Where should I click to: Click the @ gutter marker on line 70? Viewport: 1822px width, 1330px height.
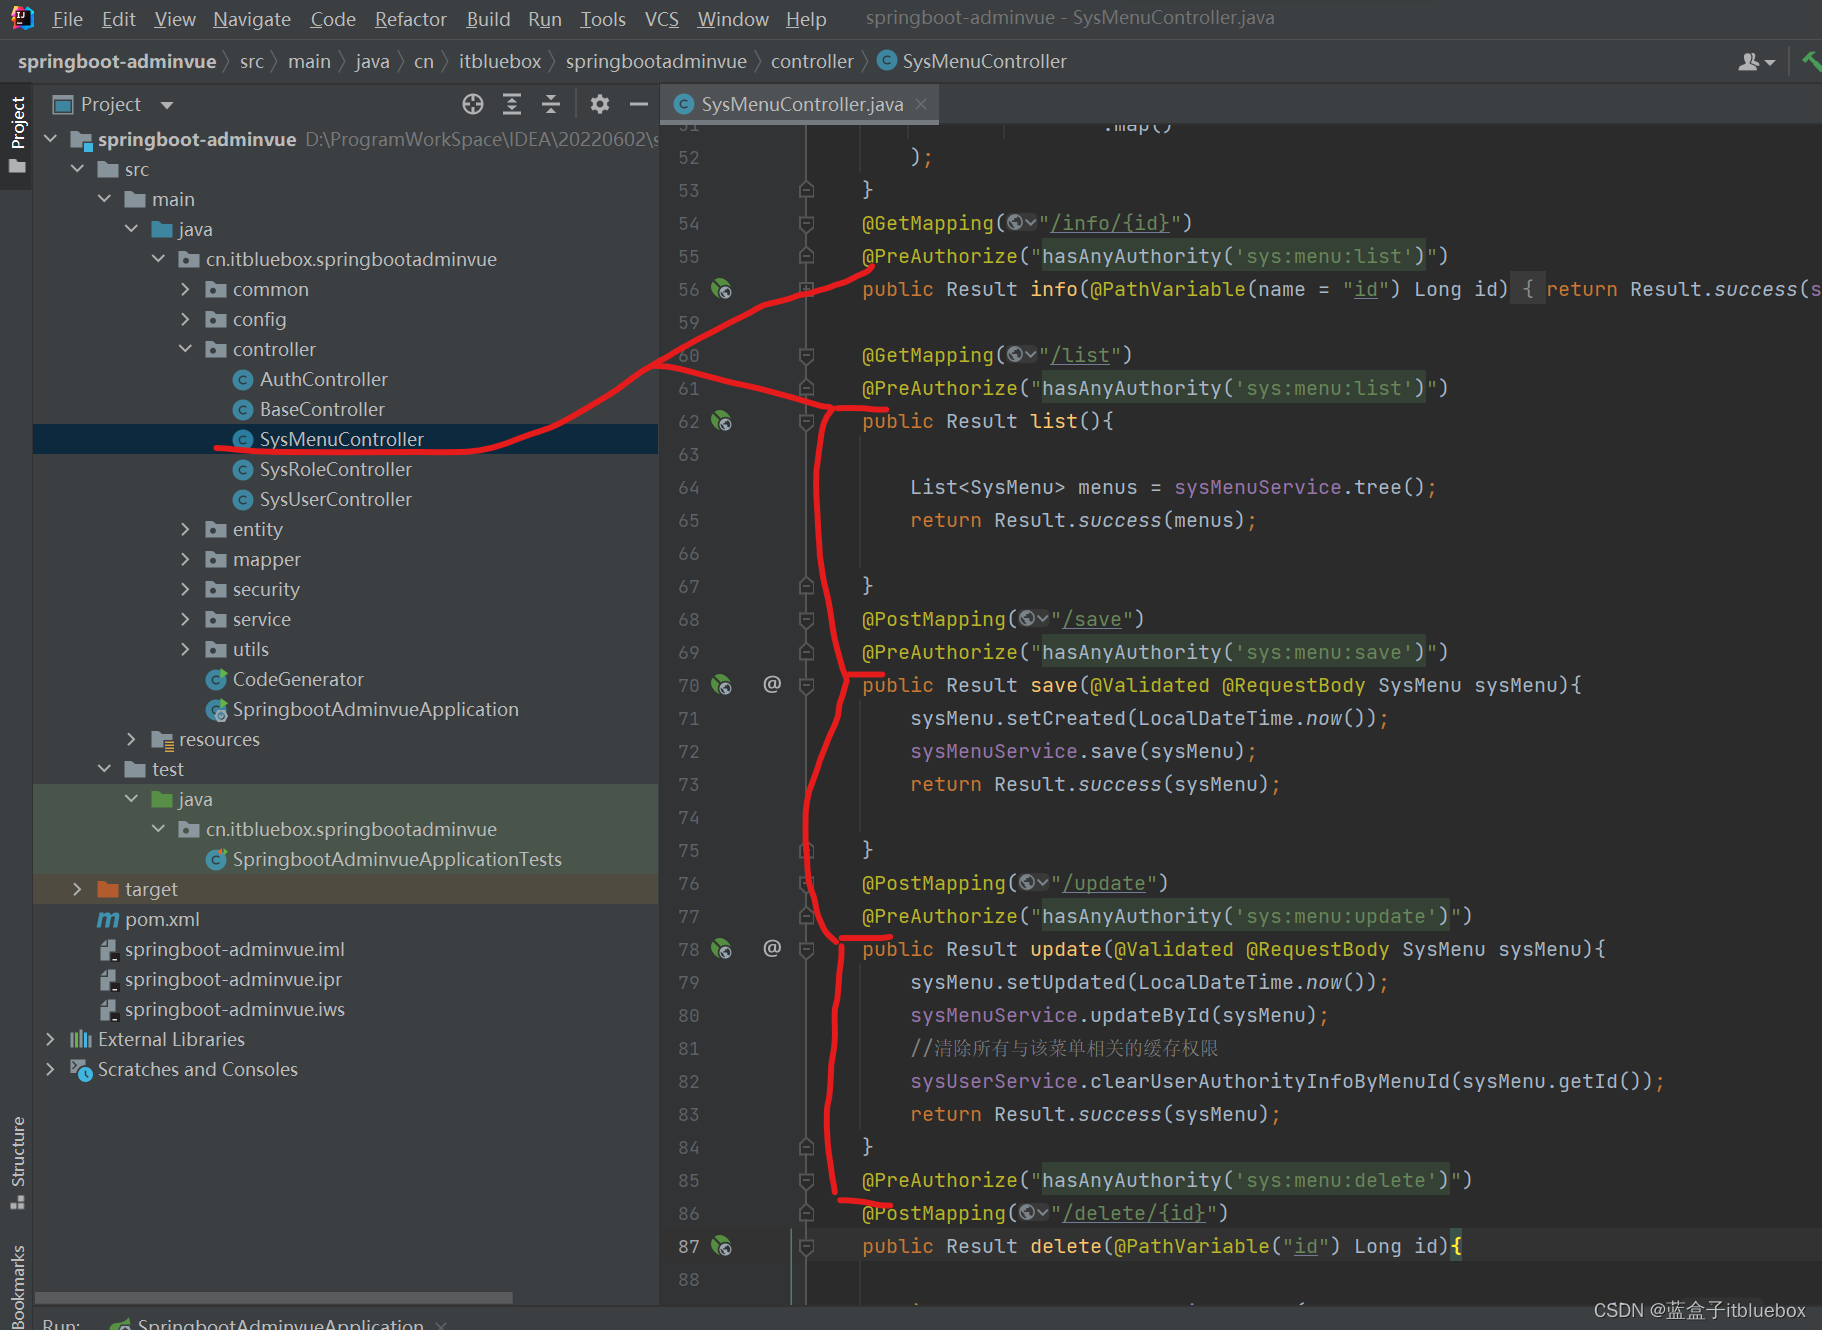coord(772,684)
